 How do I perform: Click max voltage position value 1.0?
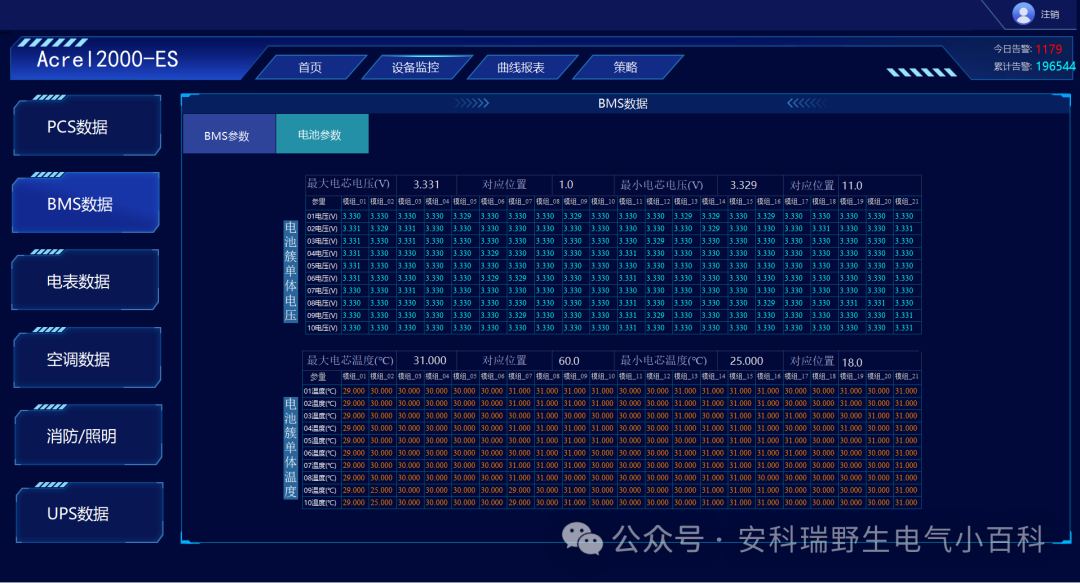click(x=565, y=185)
